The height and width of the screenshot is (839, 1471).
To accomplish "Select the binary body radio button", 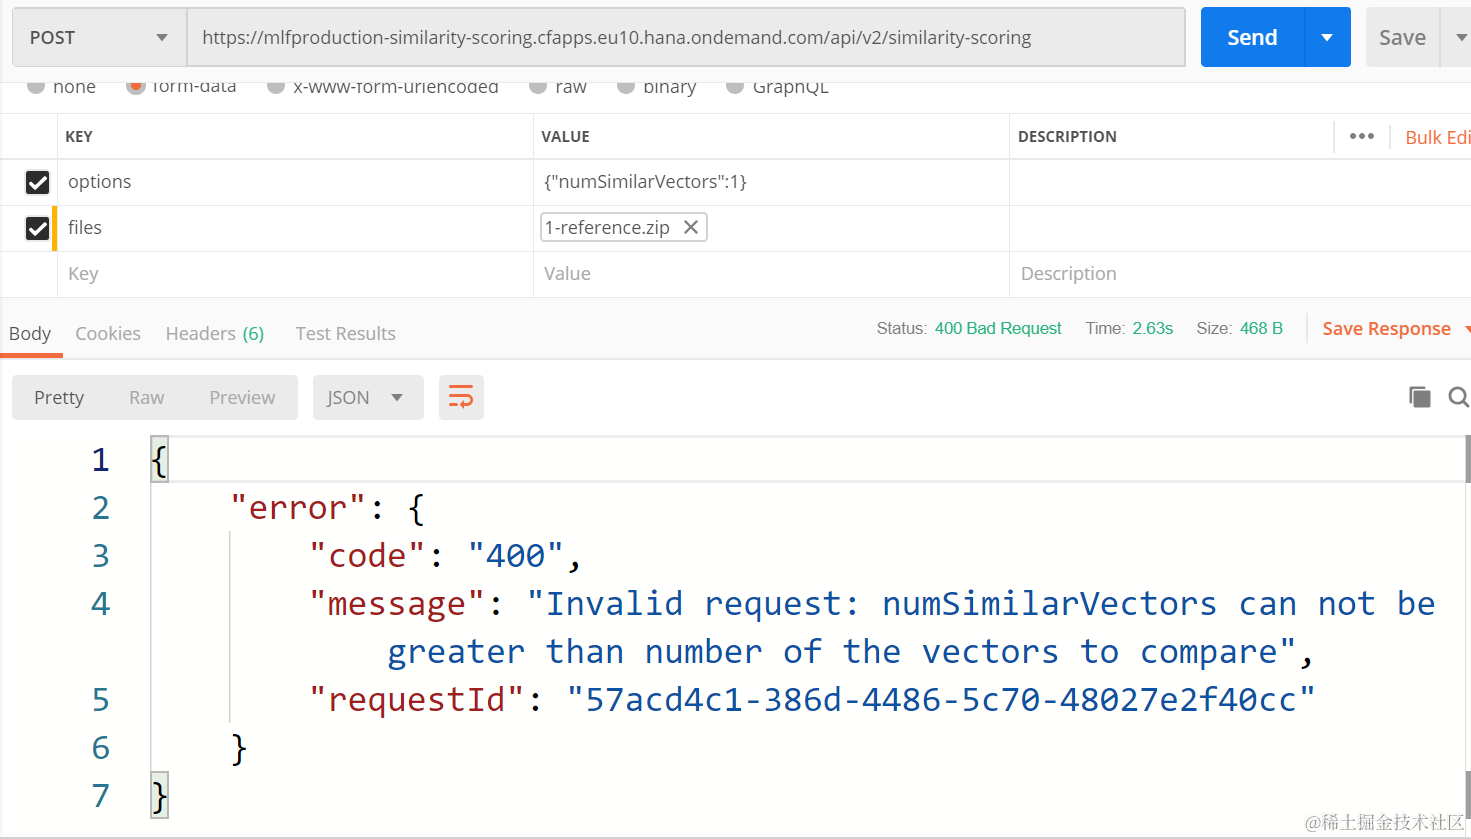I will [x=626, y=87].
